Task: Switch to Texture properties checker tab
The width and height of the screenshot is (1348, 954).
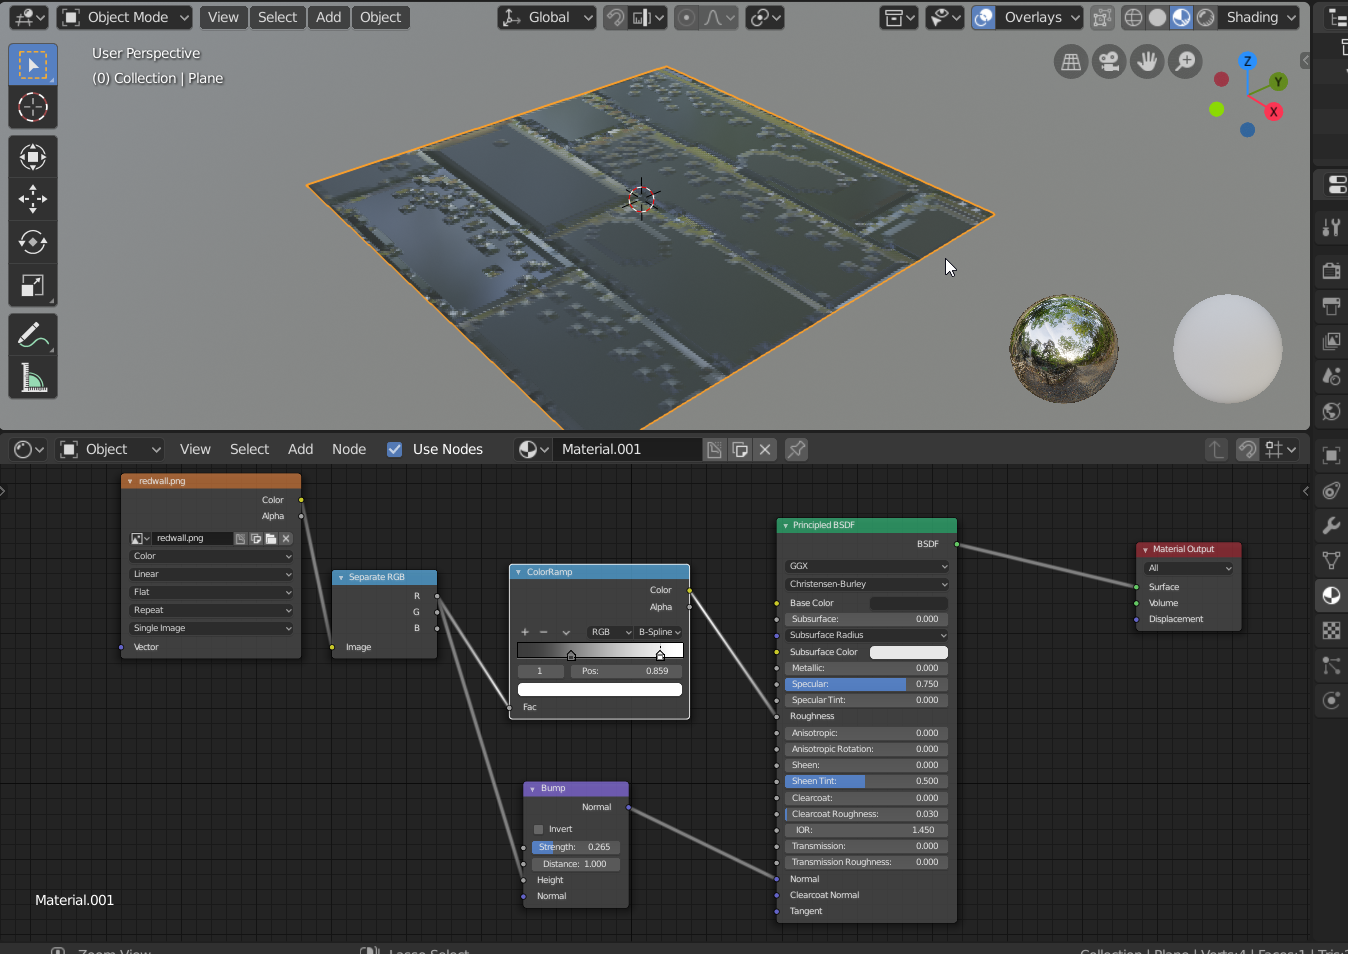Action: [1330, 630]
